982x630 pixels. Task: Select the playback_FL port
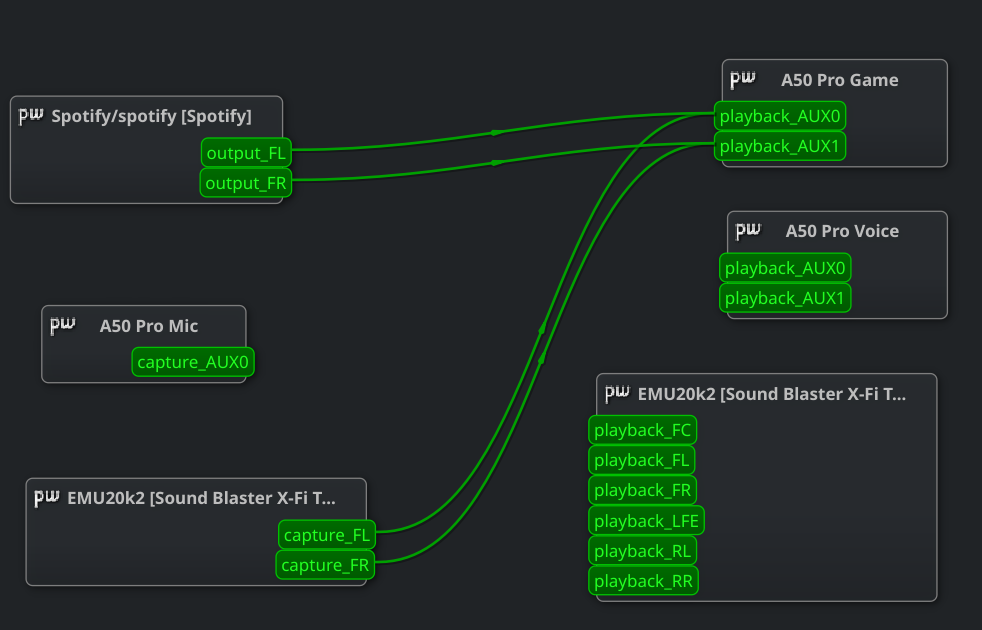click(x=642, y=460)
